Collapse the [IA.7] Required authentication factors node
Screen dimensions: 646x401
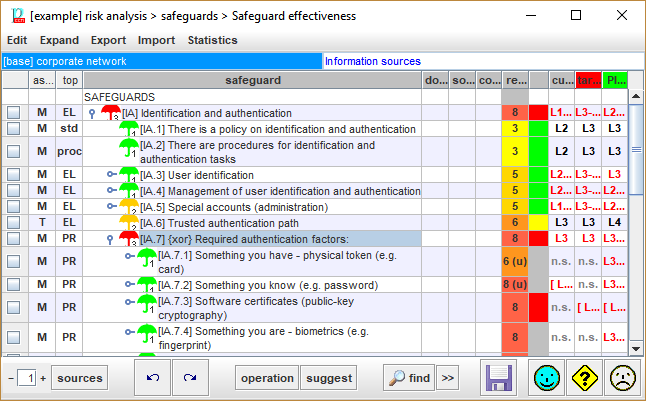click(111, 239)
